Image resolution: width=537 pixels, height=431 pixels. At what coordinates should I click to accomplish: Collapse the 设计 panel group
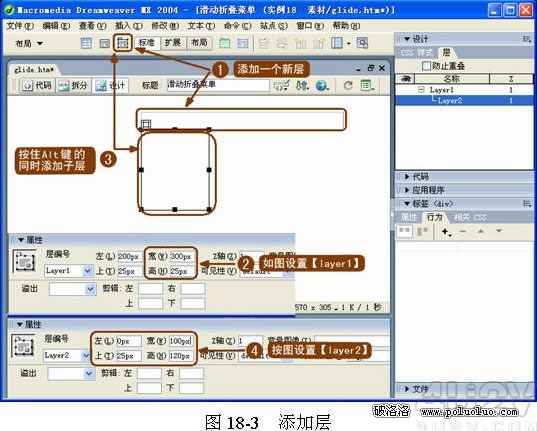click(x=407, y=39)
